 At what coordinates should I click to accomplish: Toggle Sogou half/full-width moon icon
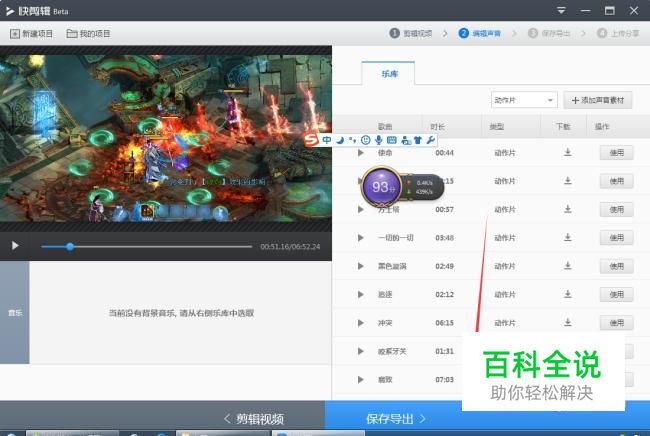(340, 140)
